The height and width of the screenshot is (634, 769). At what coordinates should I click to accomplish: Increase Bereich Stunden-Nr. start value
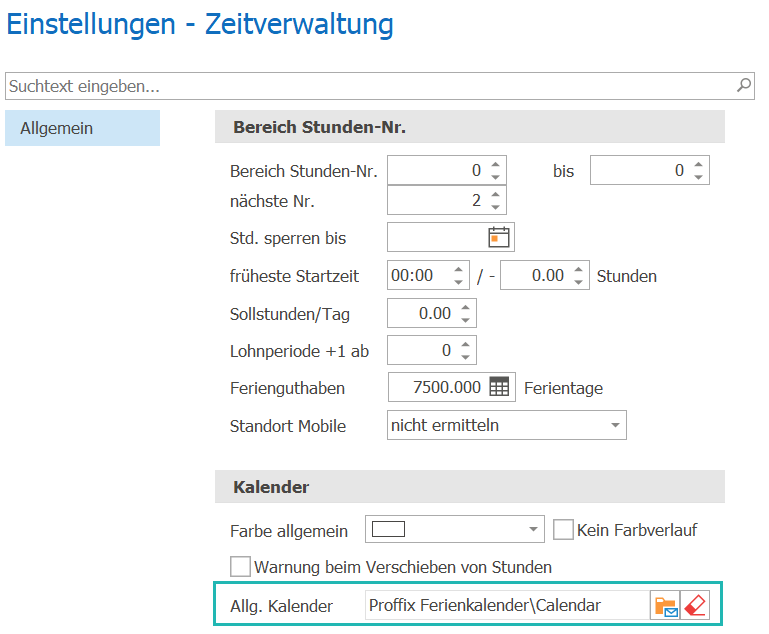tap(495, 164)
